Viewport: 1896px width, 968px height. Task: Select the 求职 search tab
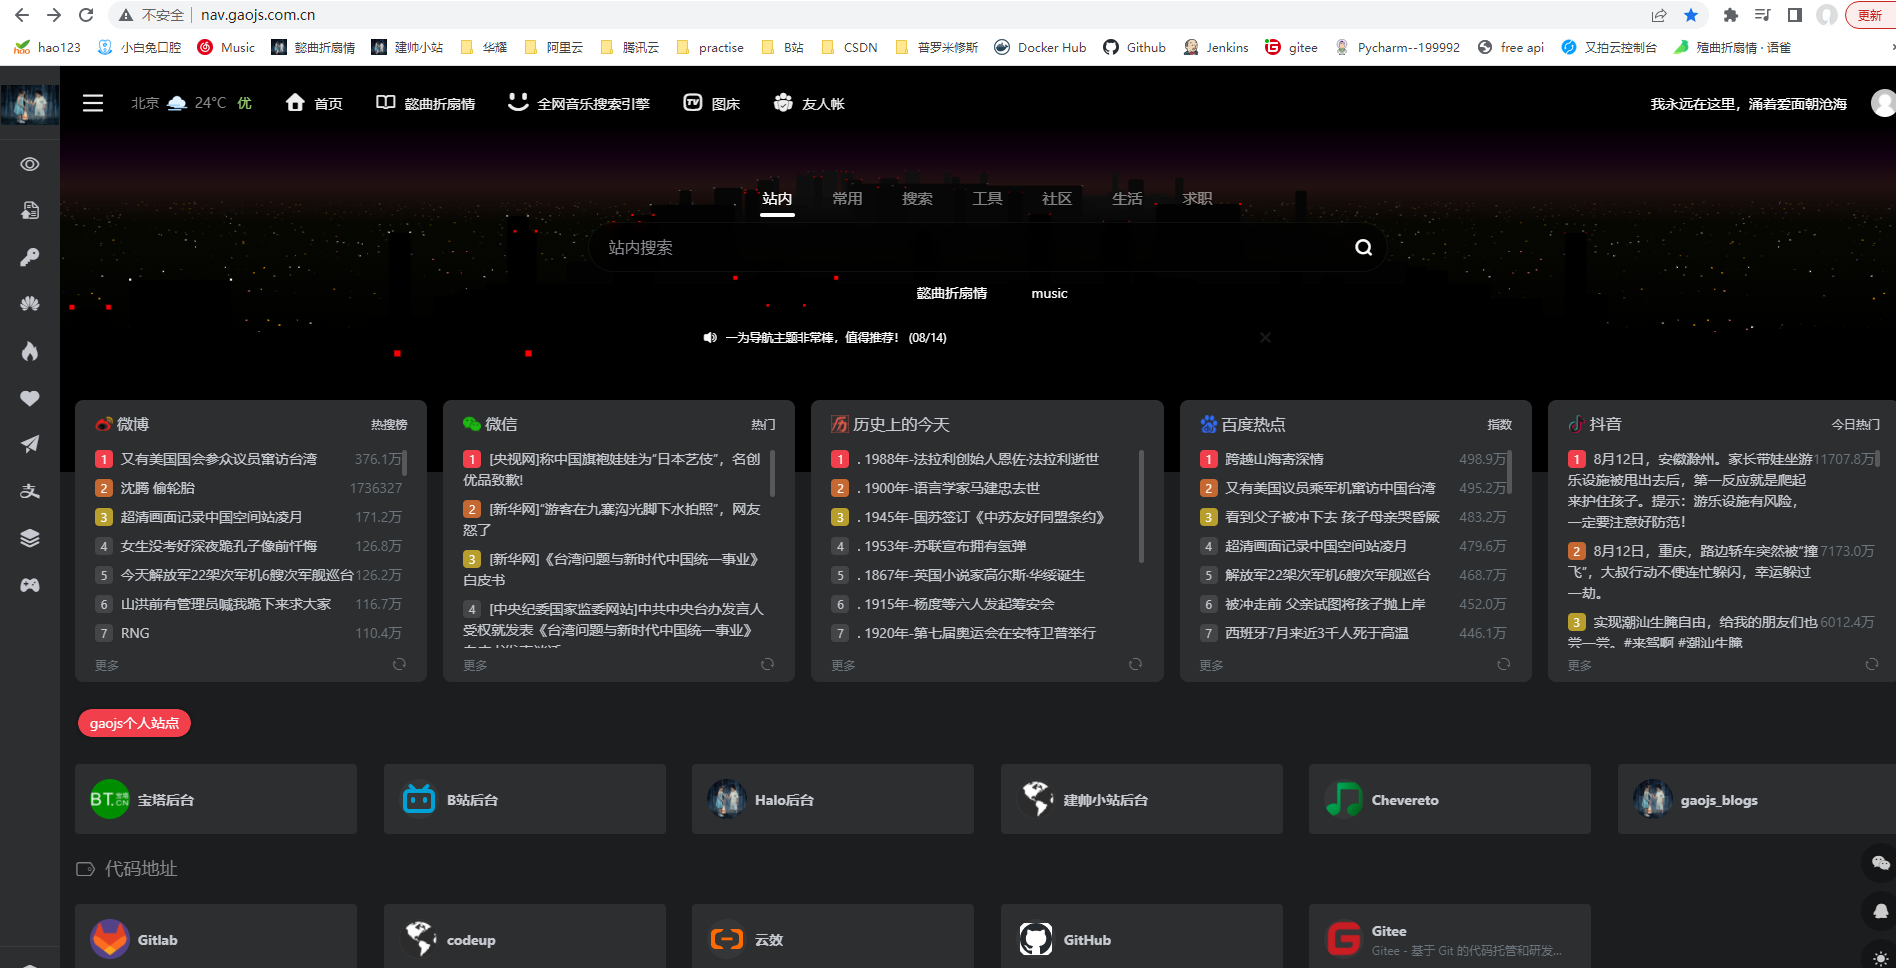[x=1197, y=199]
